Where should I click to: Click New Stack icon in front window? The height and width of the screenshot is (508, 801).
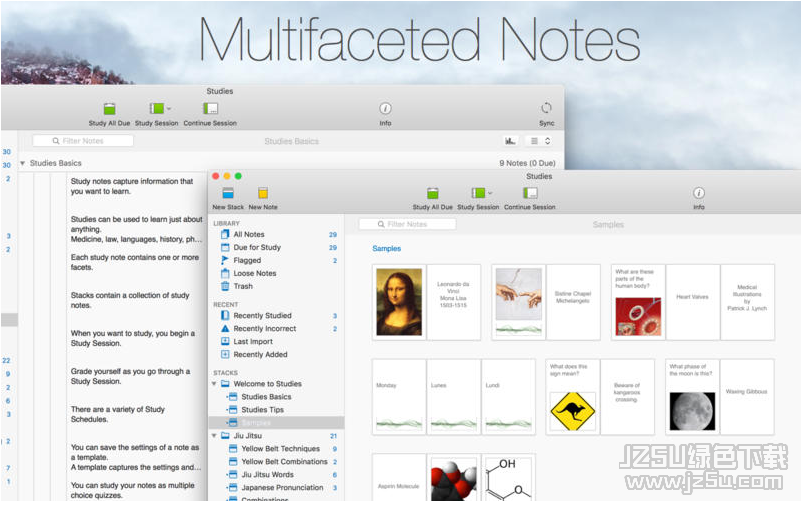(x=228, y=193)
